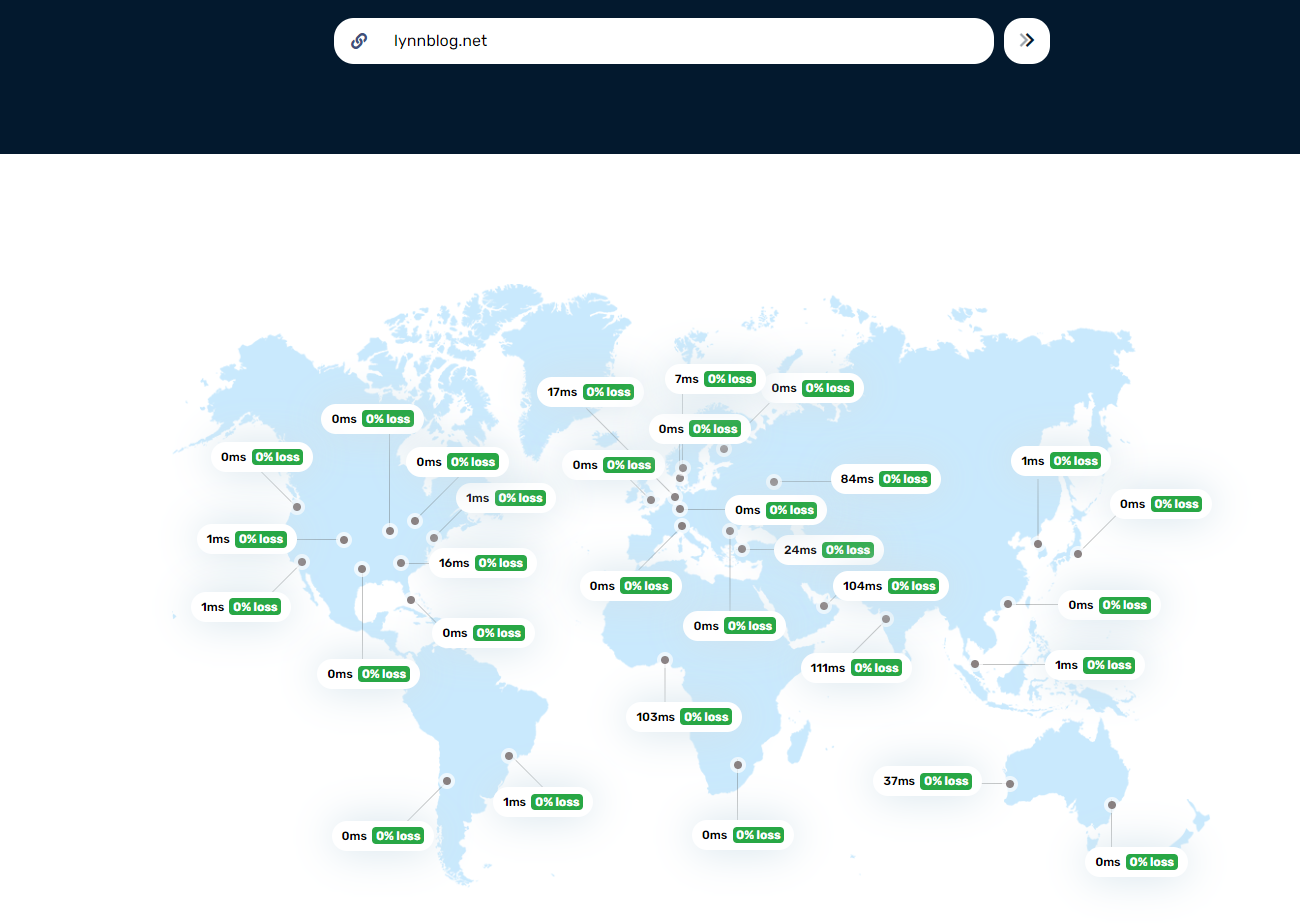
Task: Click the map marker dot beside the 84ms label
Action: click(774, 482)
